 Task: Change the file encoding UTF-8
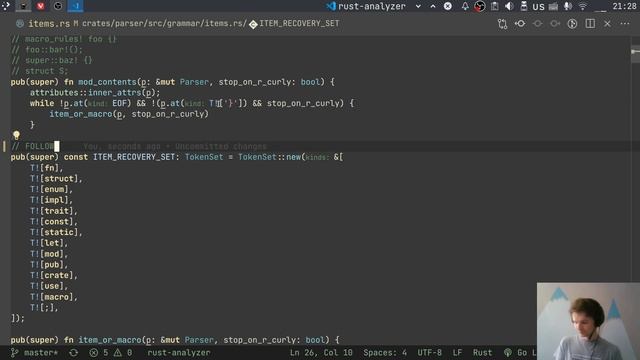(x=429, y=353)
